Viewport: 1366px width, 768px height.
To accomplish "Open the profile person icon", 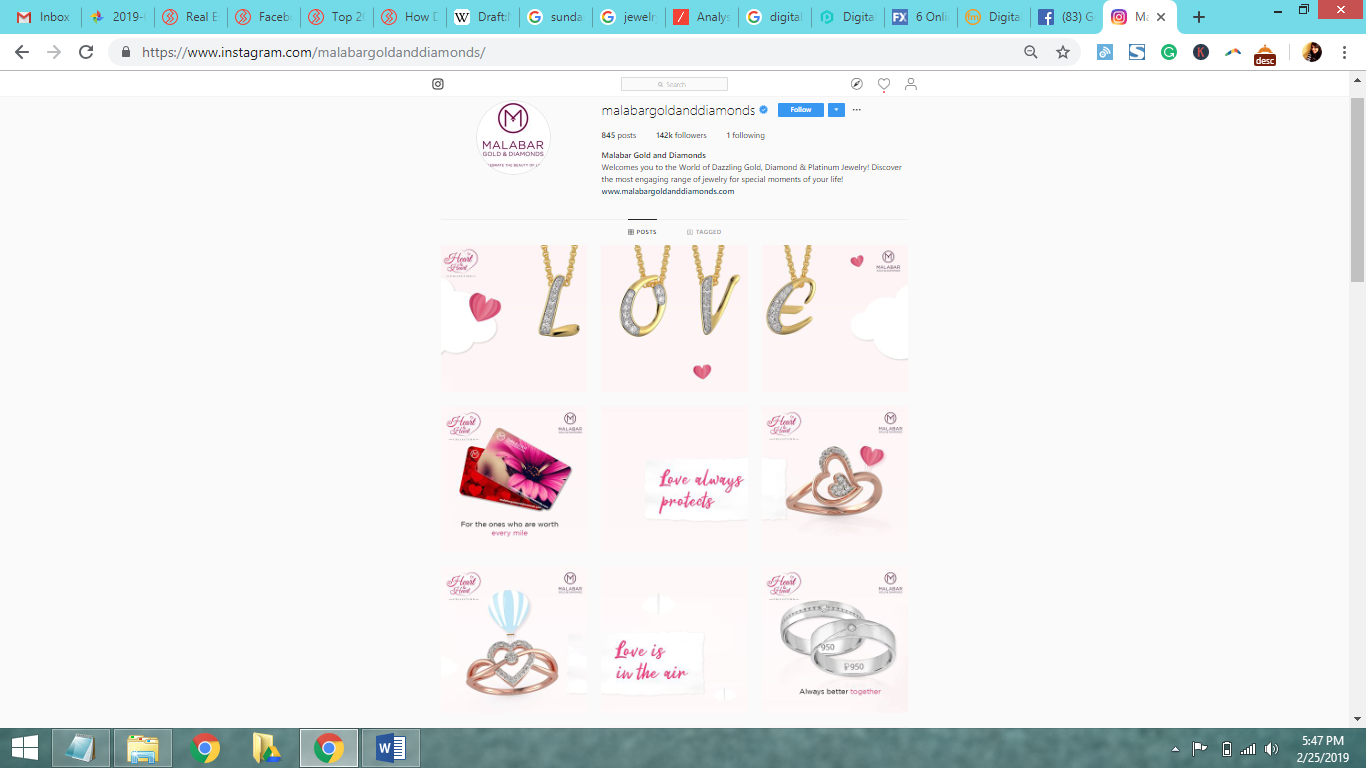I will (x=911, y=84).
